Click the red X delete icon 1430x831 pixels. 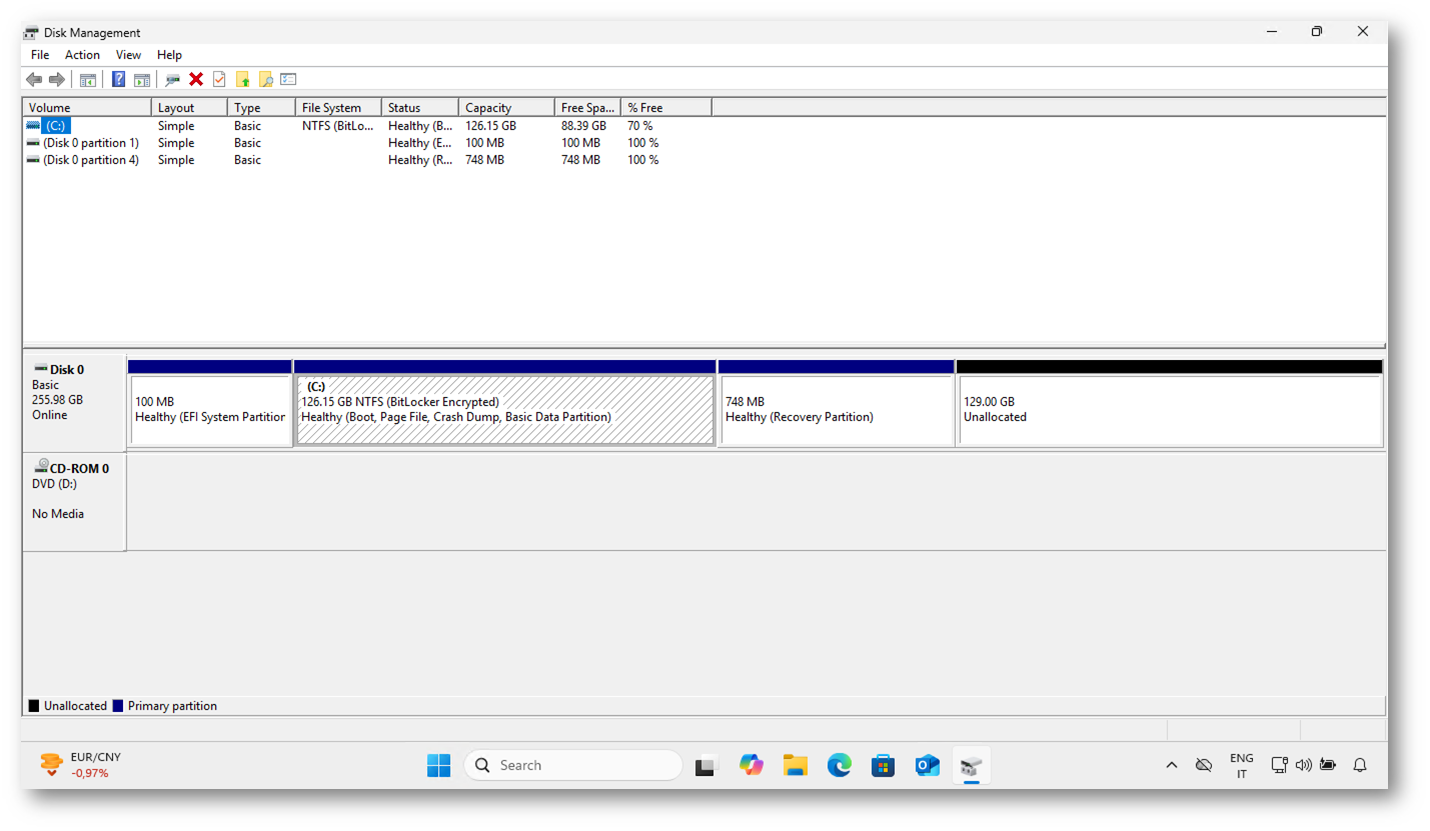click(x=196, y=80)
